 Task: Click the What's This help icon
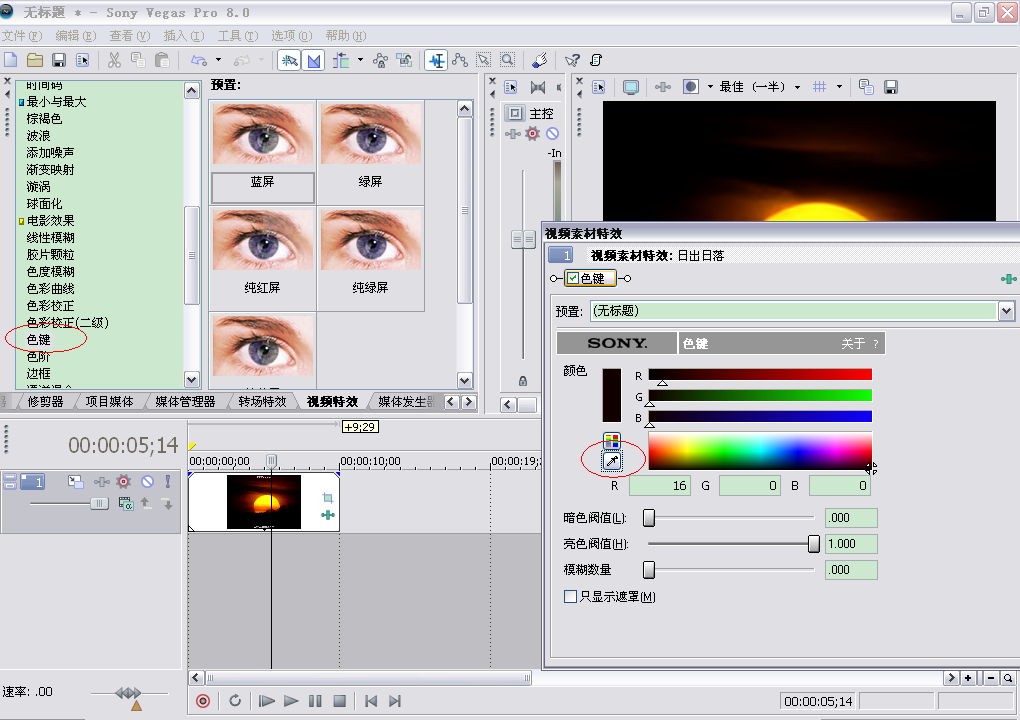[x=572, y=60]
